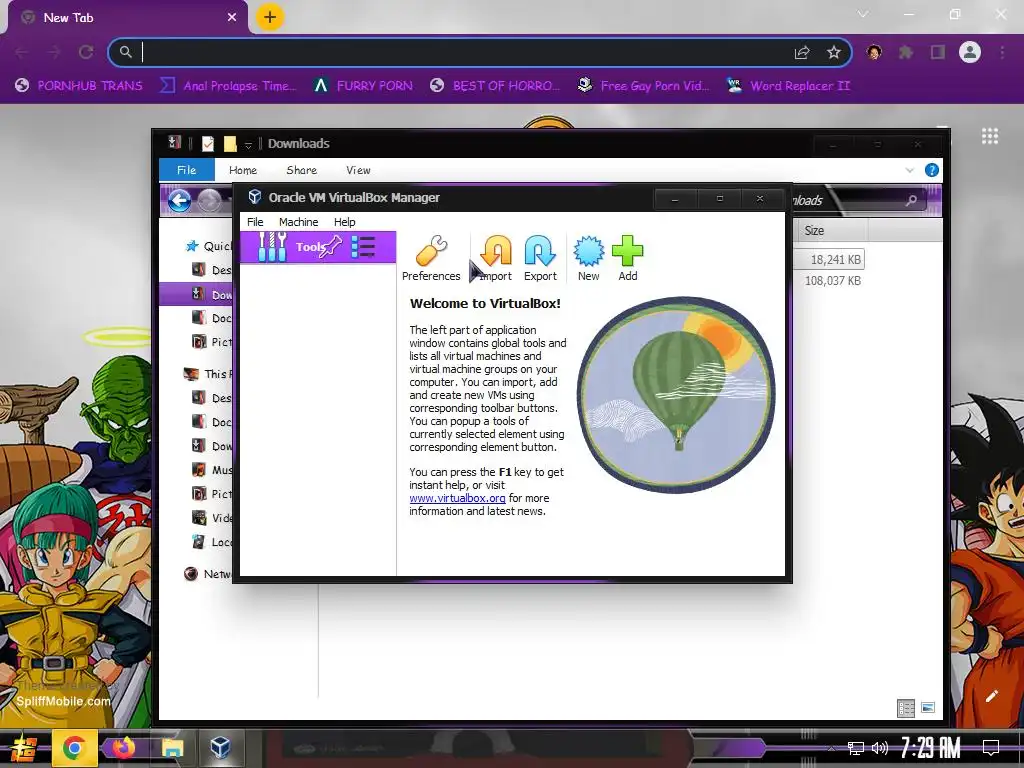Switch explorer to details view
The height and width of the screenshot is (768, 1024).
[x=906, y=708]
